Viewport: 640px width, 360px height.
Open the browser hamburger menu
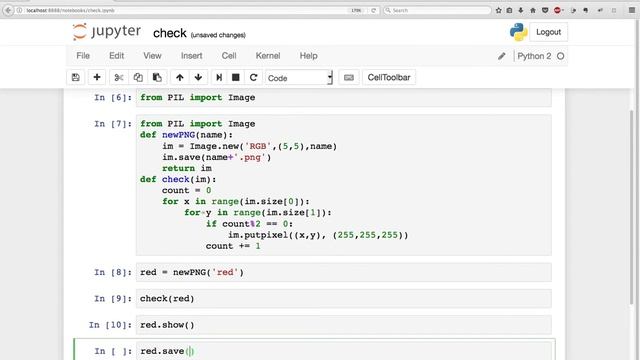[x=632, y=10]
